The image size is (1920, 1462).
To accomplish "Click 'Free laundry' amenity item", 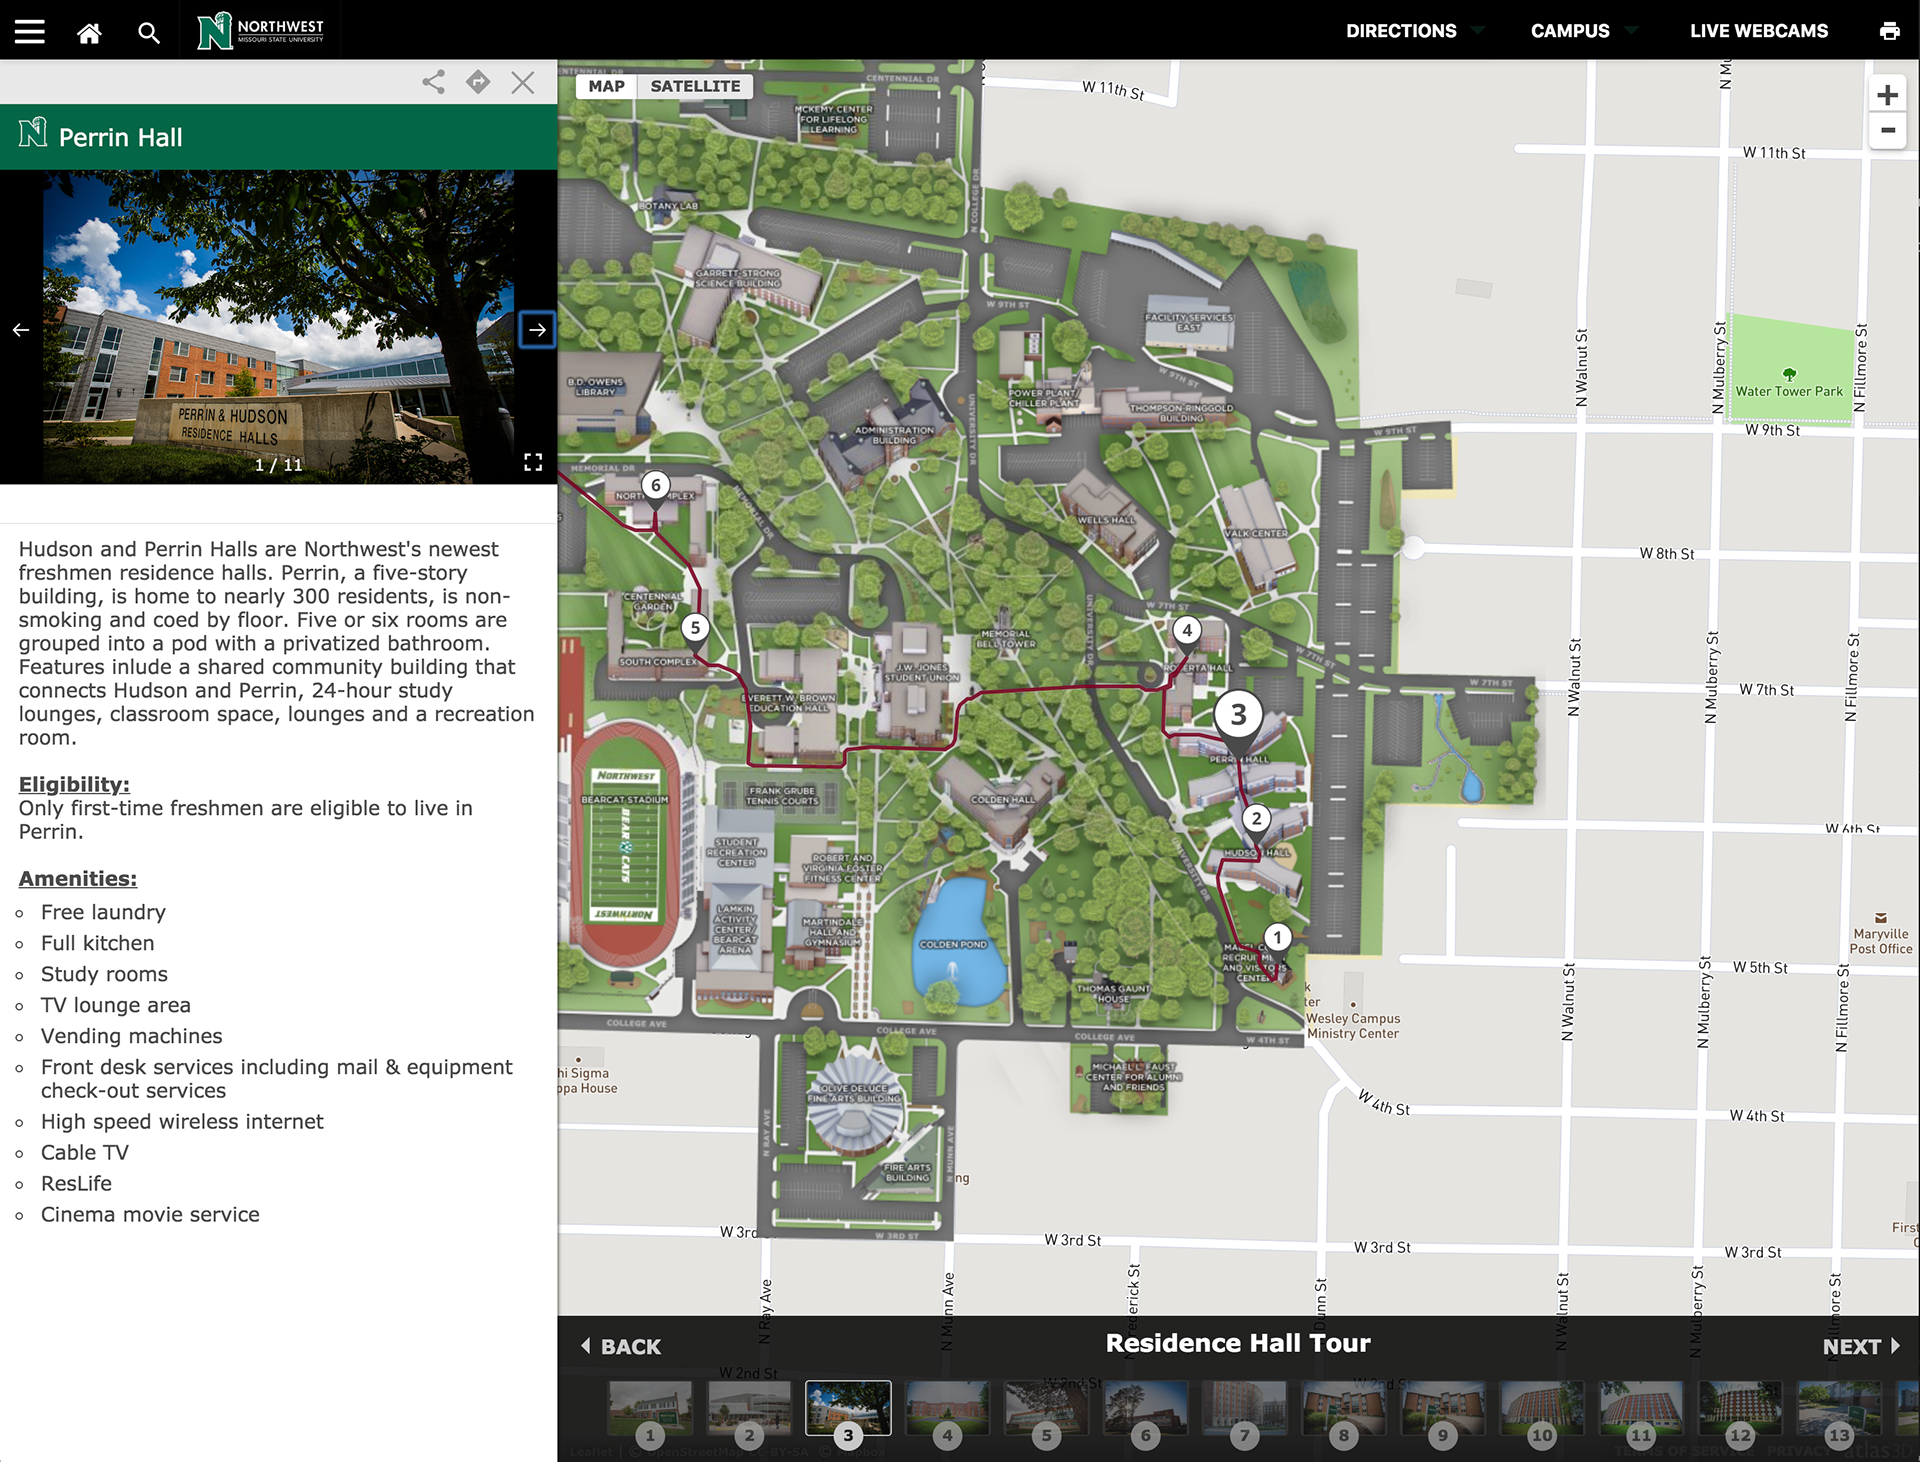I will [103, 912].
